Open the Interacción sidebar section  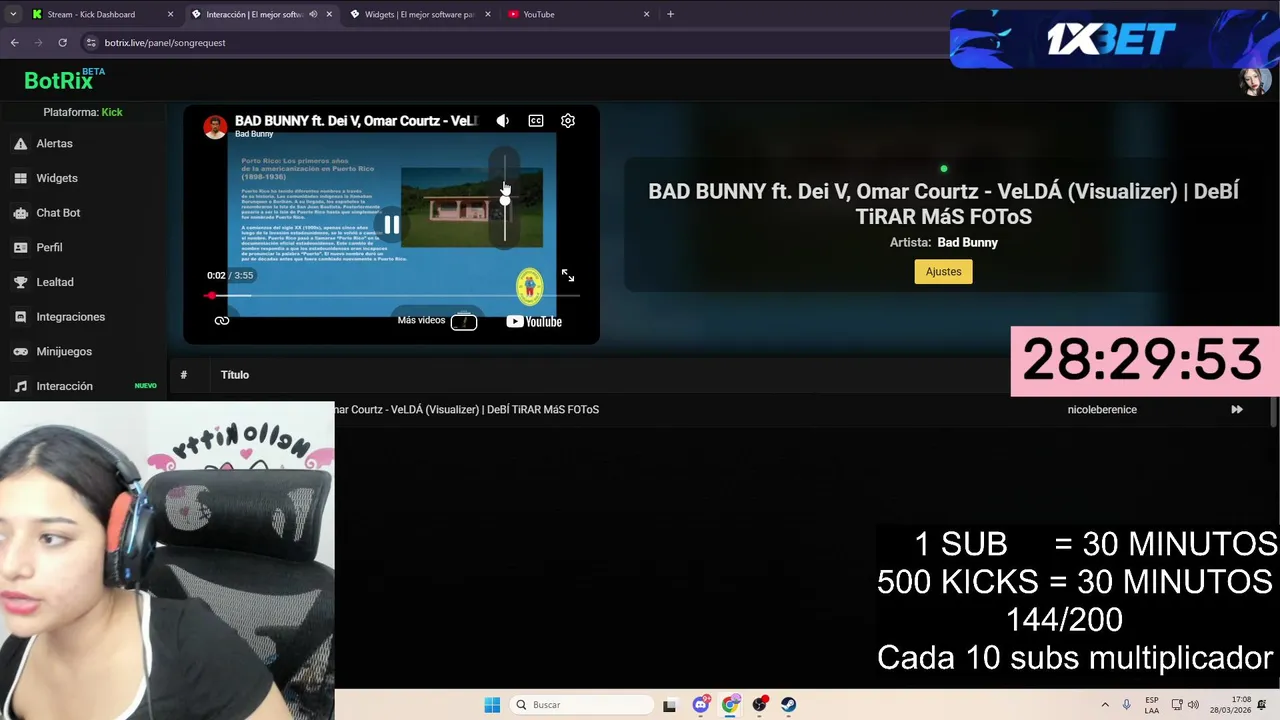64,386
